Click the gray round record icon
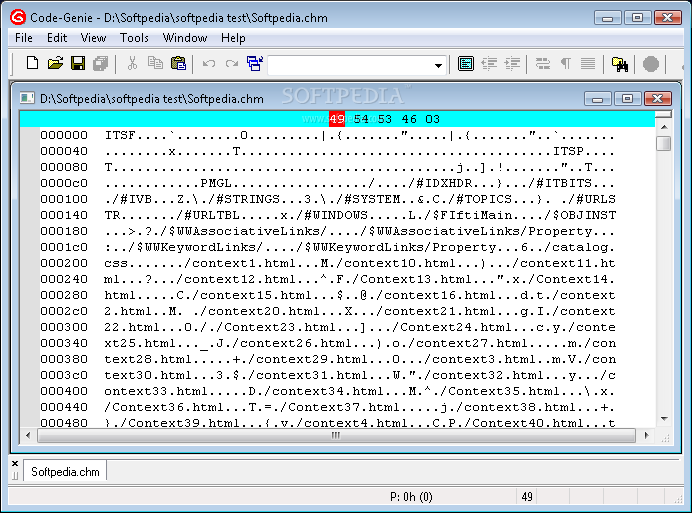Image resolution: width=692 pixels, height=513 pixels. (x=651, y=64)
